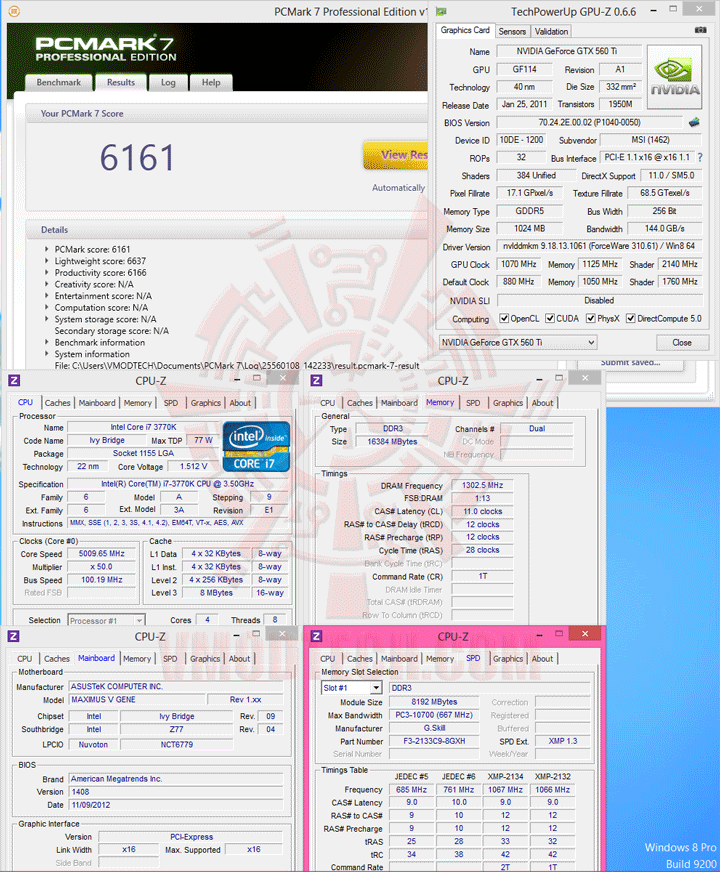Click the Core Voltage value 1.512 V

click(x=193, y=467)
